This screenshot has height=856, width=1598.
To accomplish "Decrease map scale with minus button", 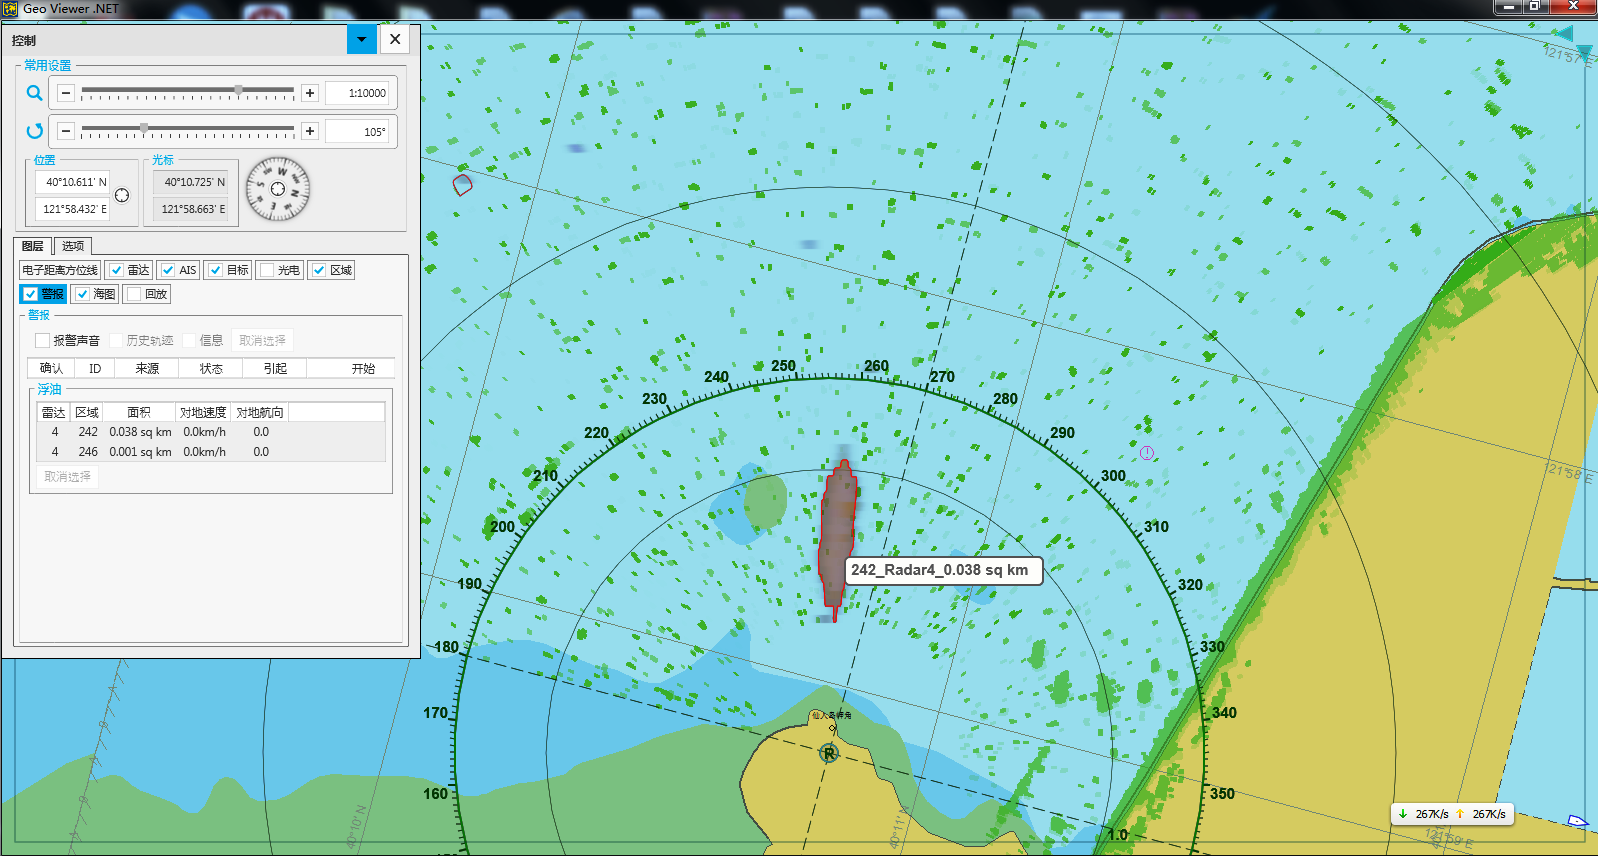I will [66, 93].
